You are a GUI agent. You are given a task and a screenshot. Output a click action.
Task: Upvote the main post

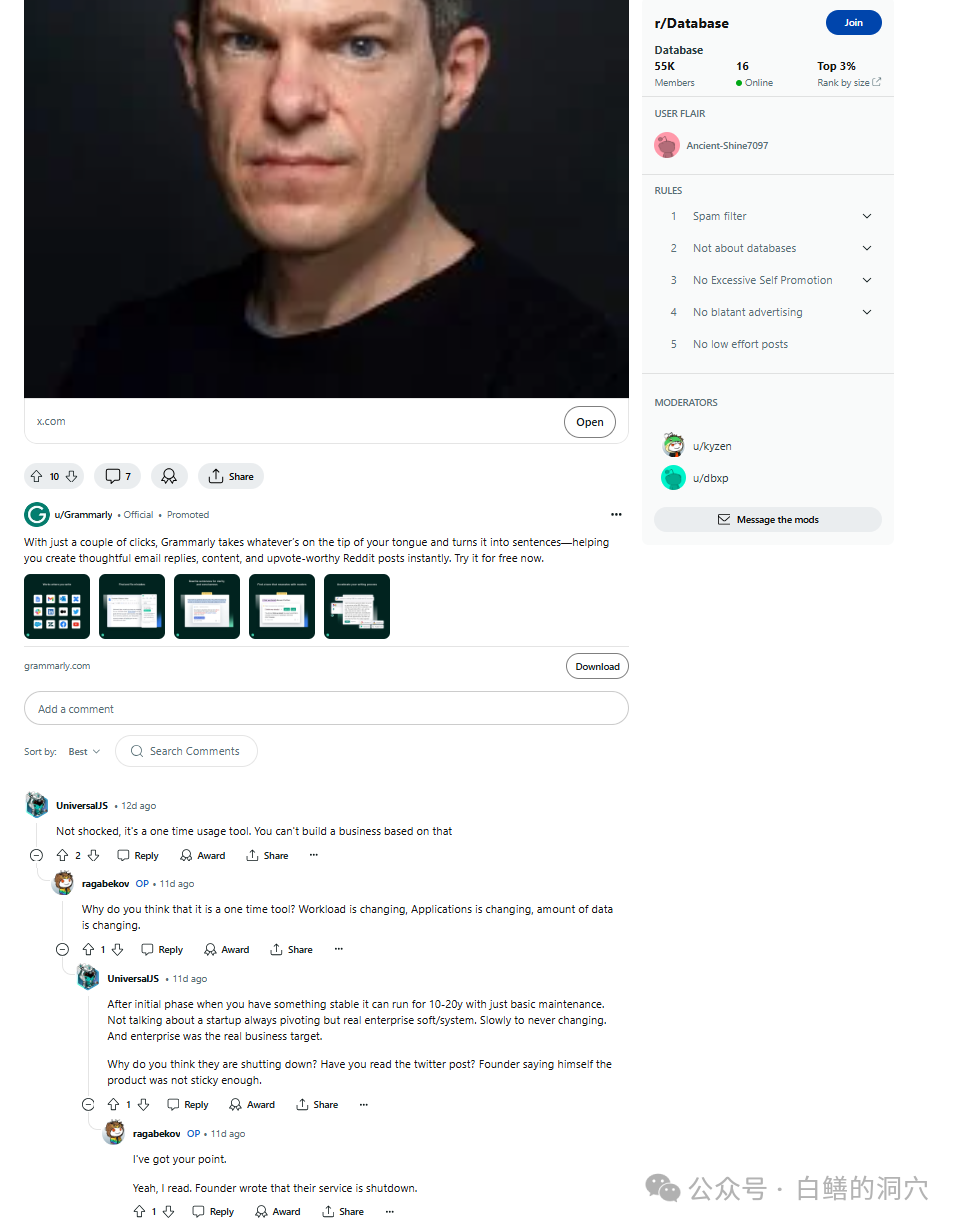(x=37, y=476)
